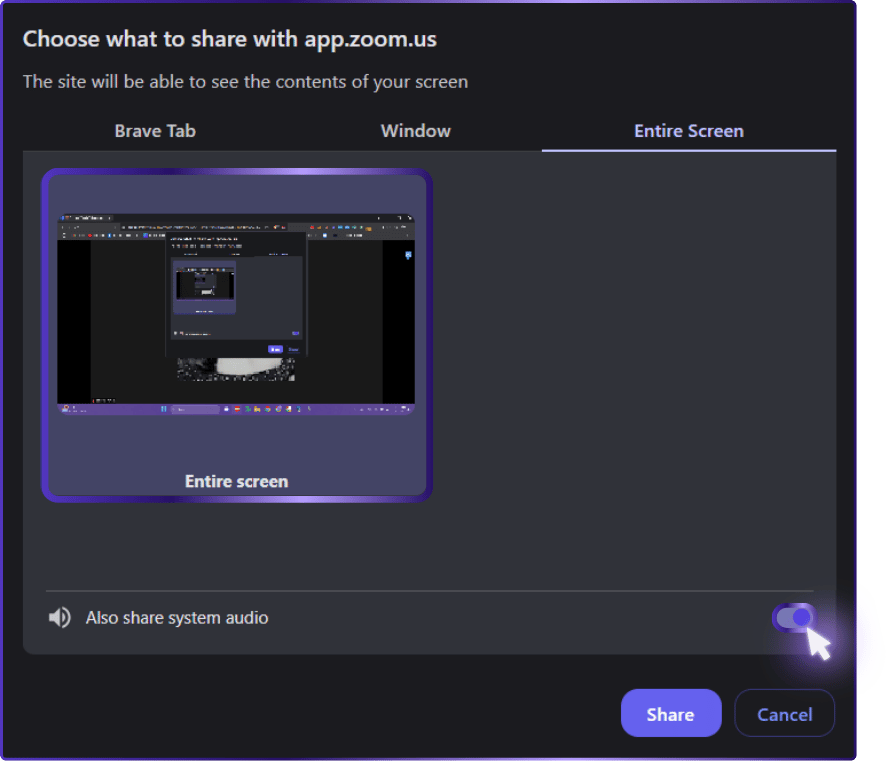
Task: Click the 'Choose what to share with app.zoom.us' title
Action: point(230,39)
